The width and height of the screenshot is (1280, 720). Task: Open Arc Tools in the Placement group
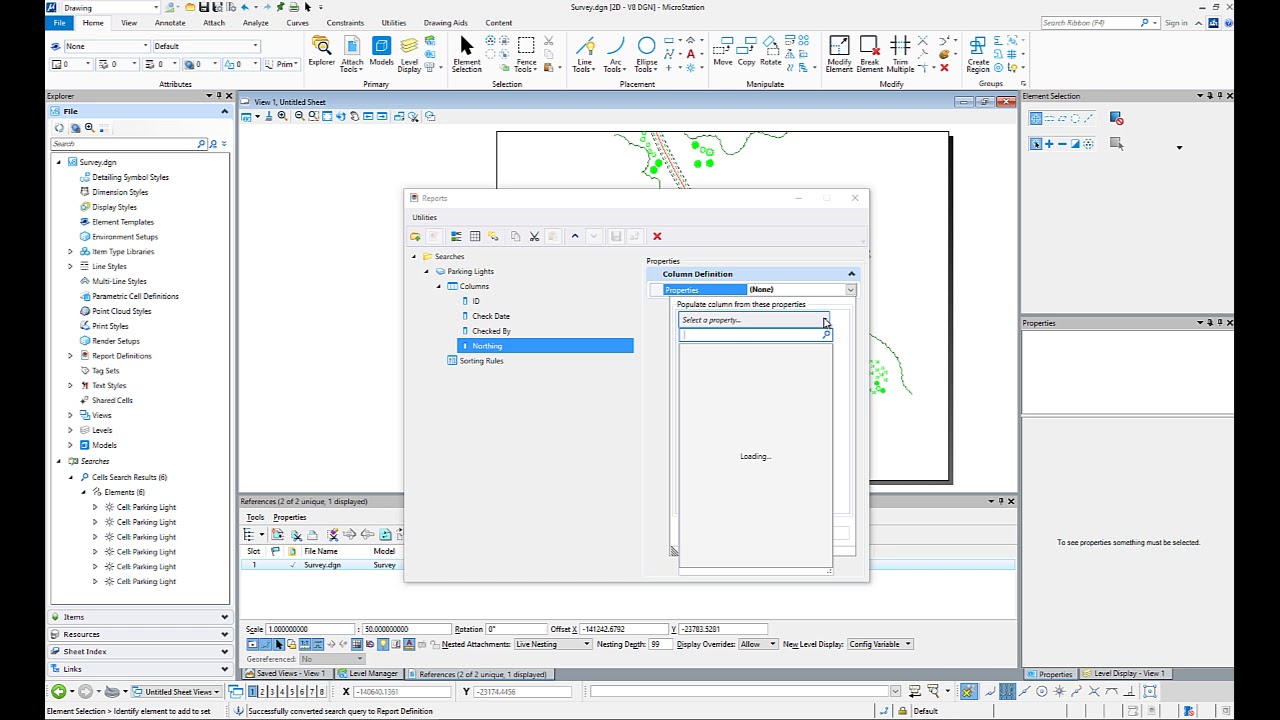coord(615,54)
